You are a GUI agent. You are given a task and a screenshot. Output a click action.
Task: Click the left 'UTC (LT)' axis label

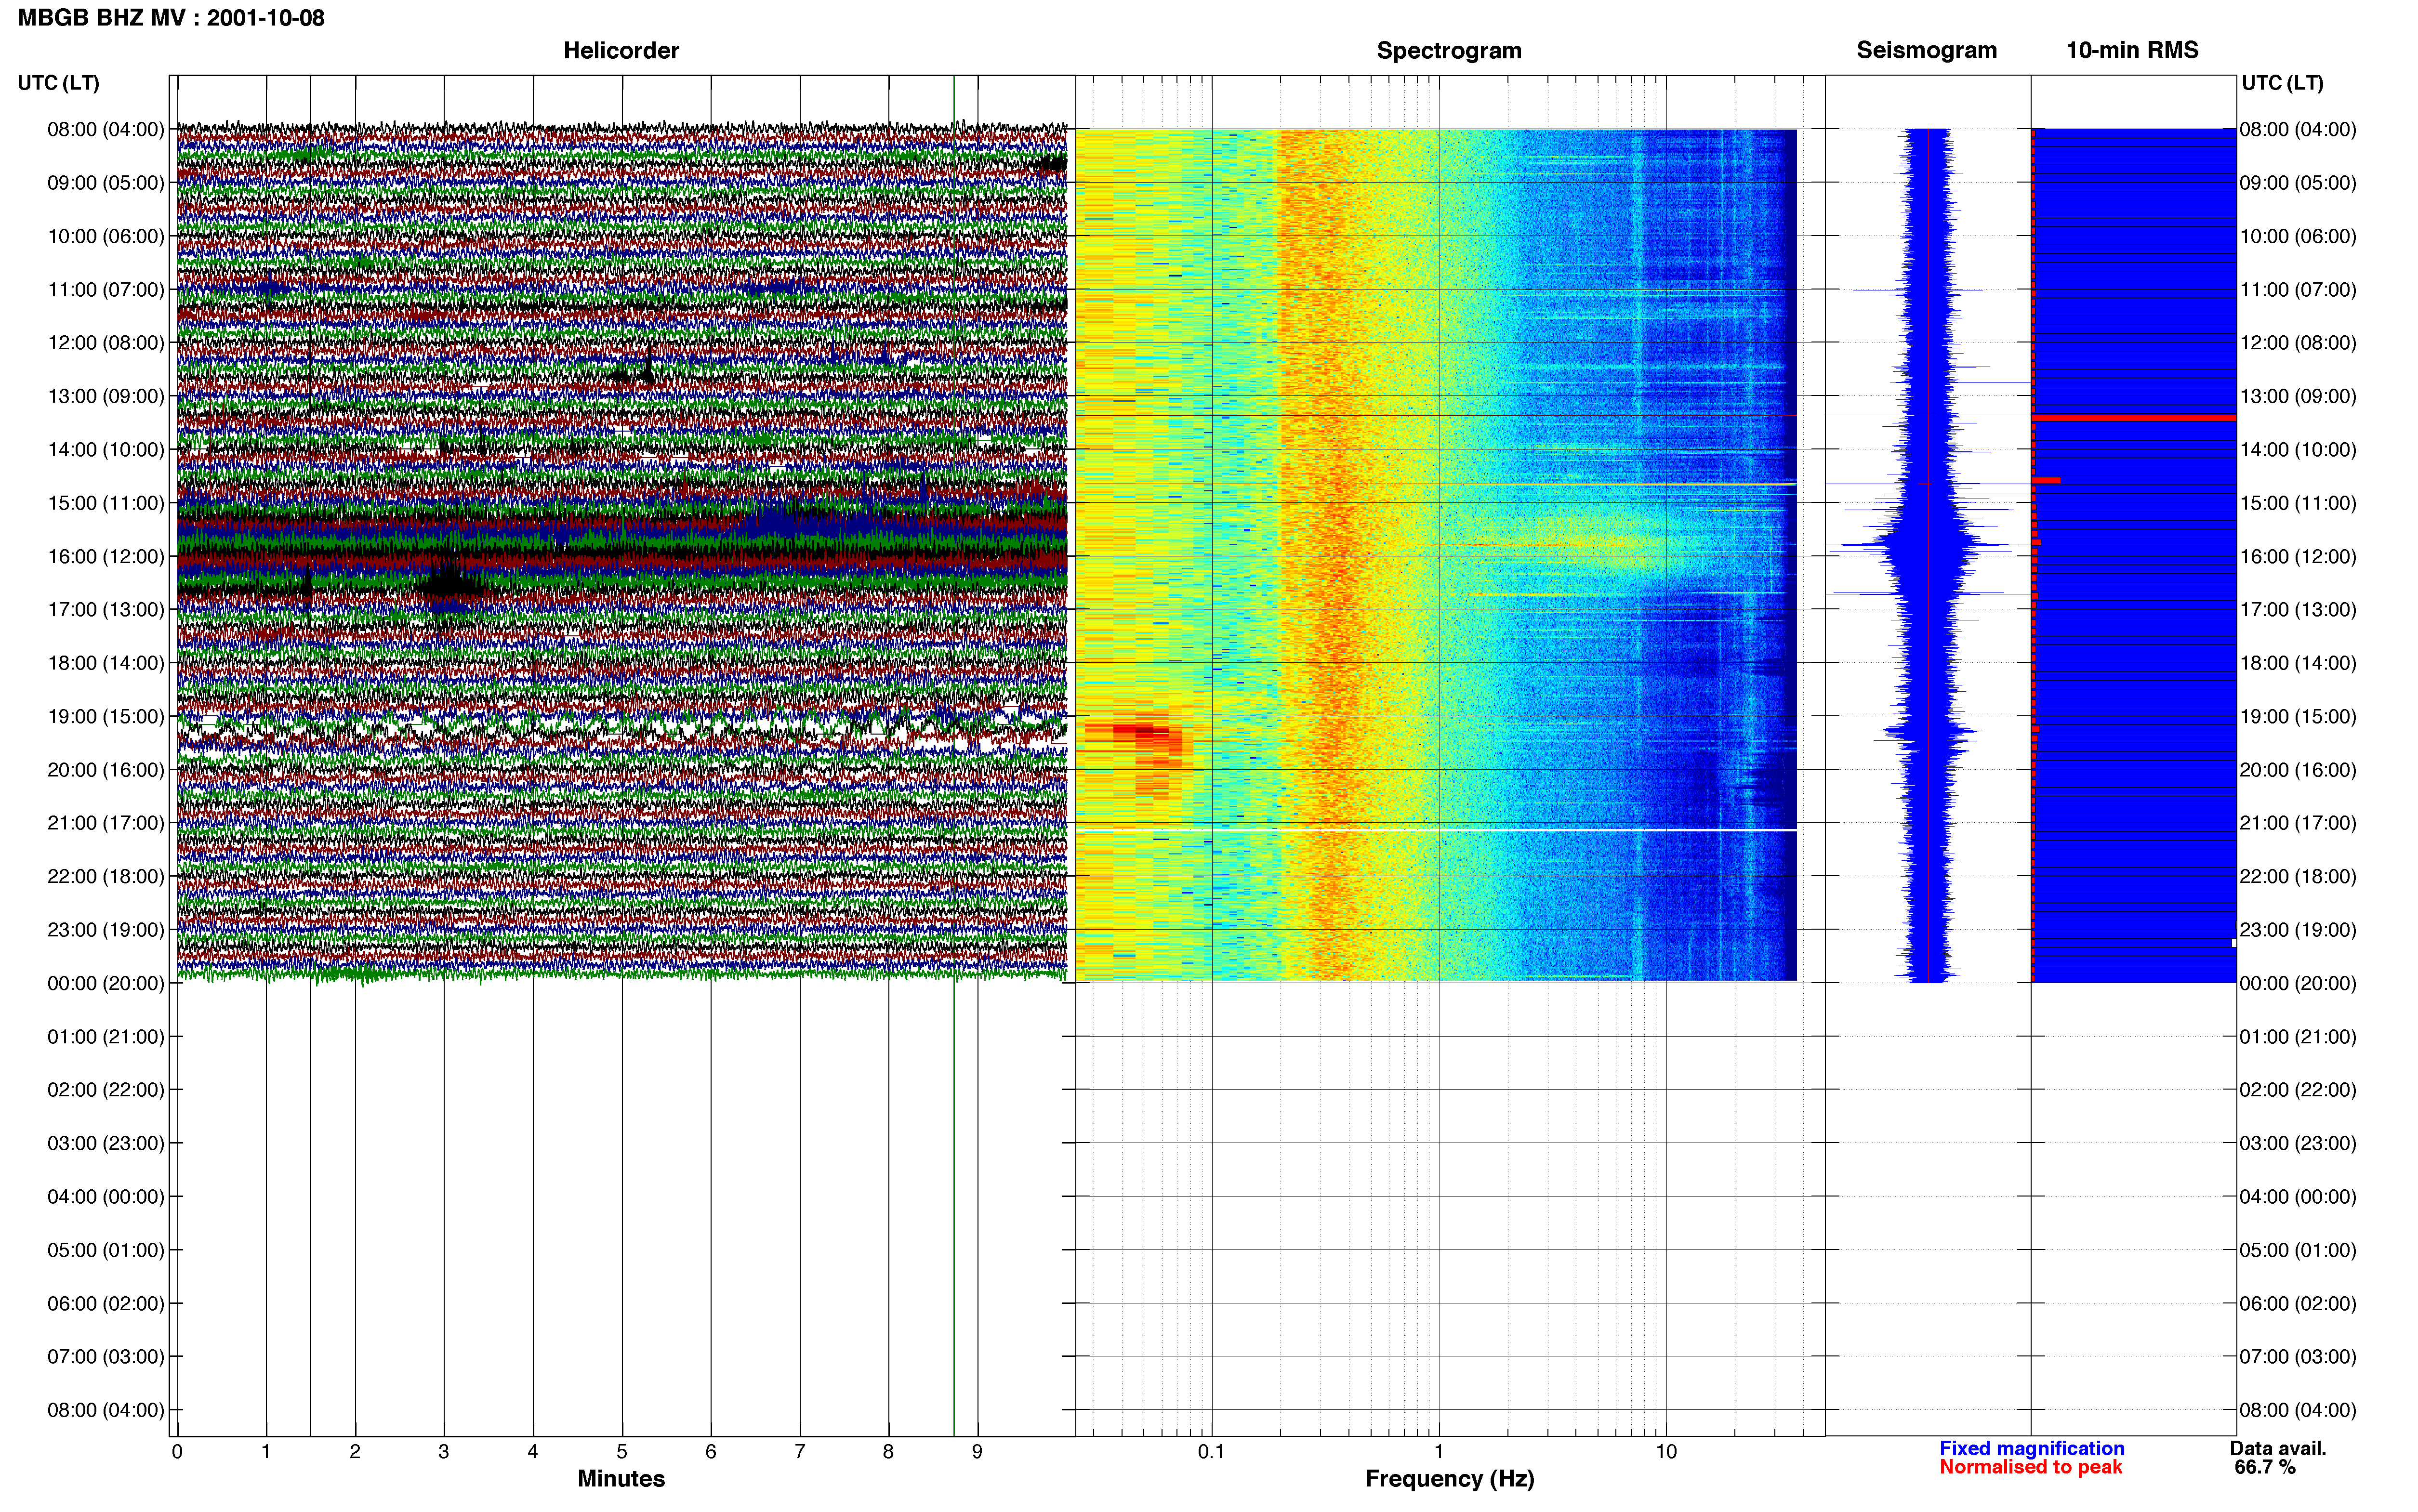tap(59, 83)
